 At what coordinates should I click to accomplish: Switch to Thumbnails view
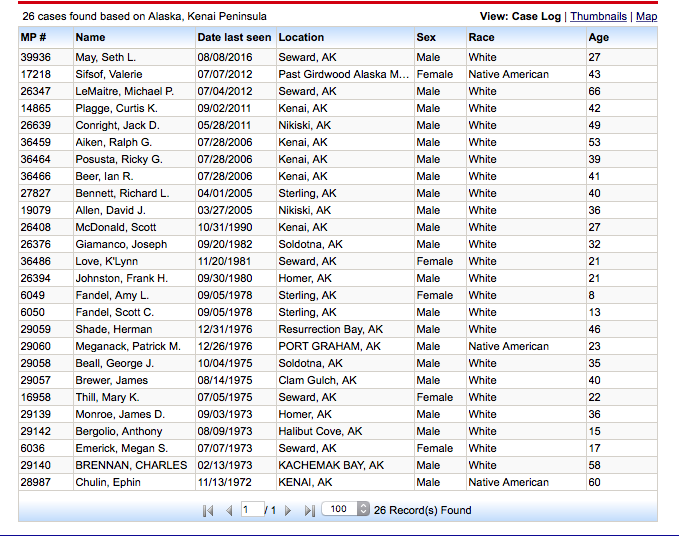(x=598, y=16)
